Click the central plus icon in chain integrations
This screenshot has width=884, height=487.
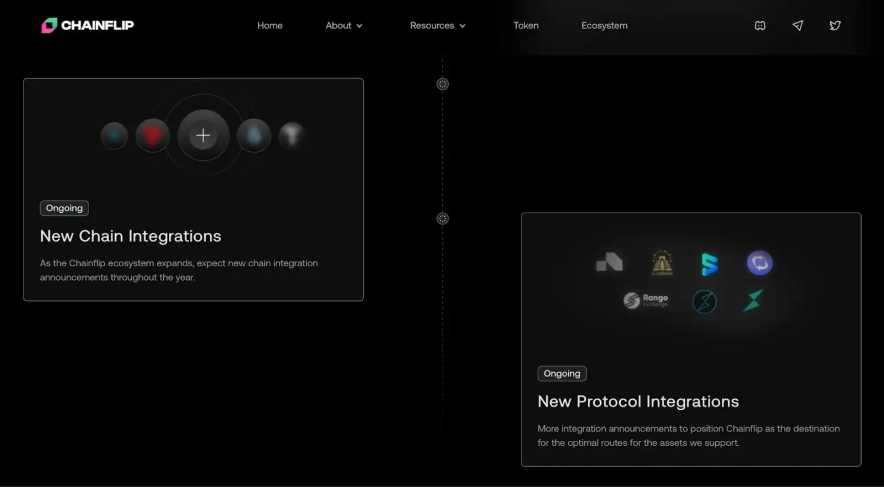tap(203, 135)
